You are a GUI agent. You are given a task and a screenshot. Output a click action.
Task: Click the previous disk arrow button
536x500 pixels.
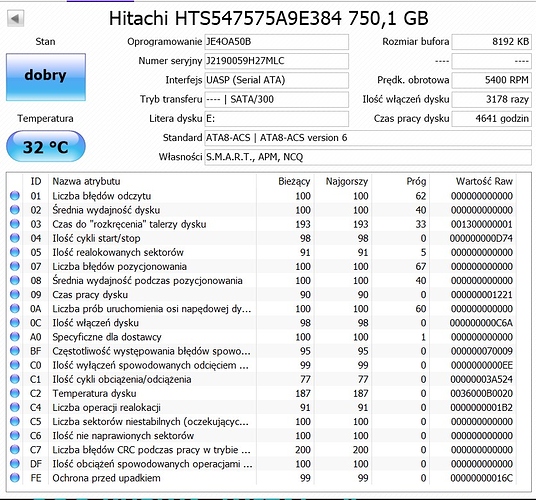click(x=15, y=18)
